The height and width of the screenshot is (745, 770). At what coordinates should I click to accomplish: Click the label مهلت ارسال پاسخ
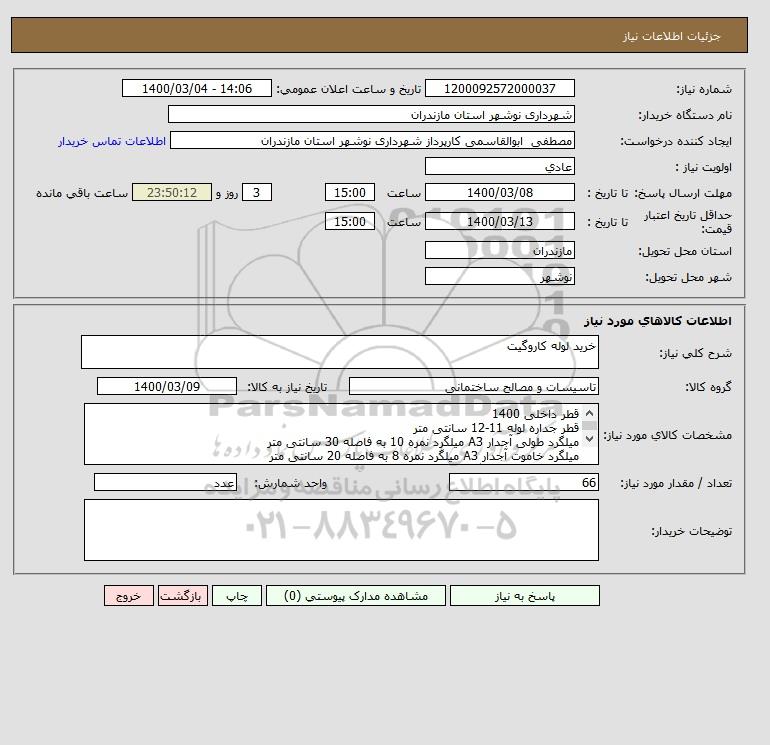coord(683,193)
